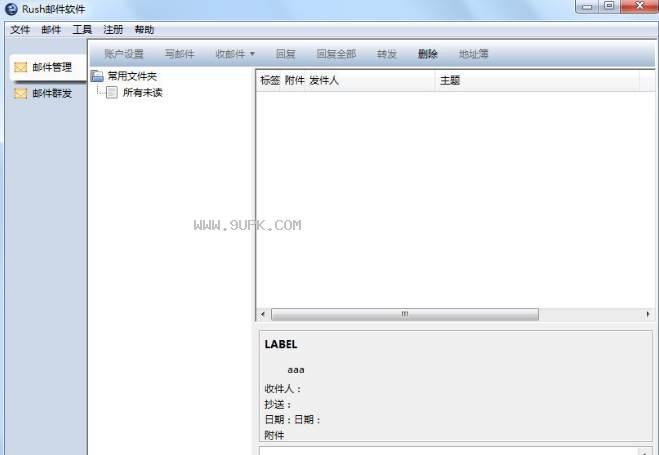
Task: Sort by the 标签 column header
Action: click(x=270, y=81)
